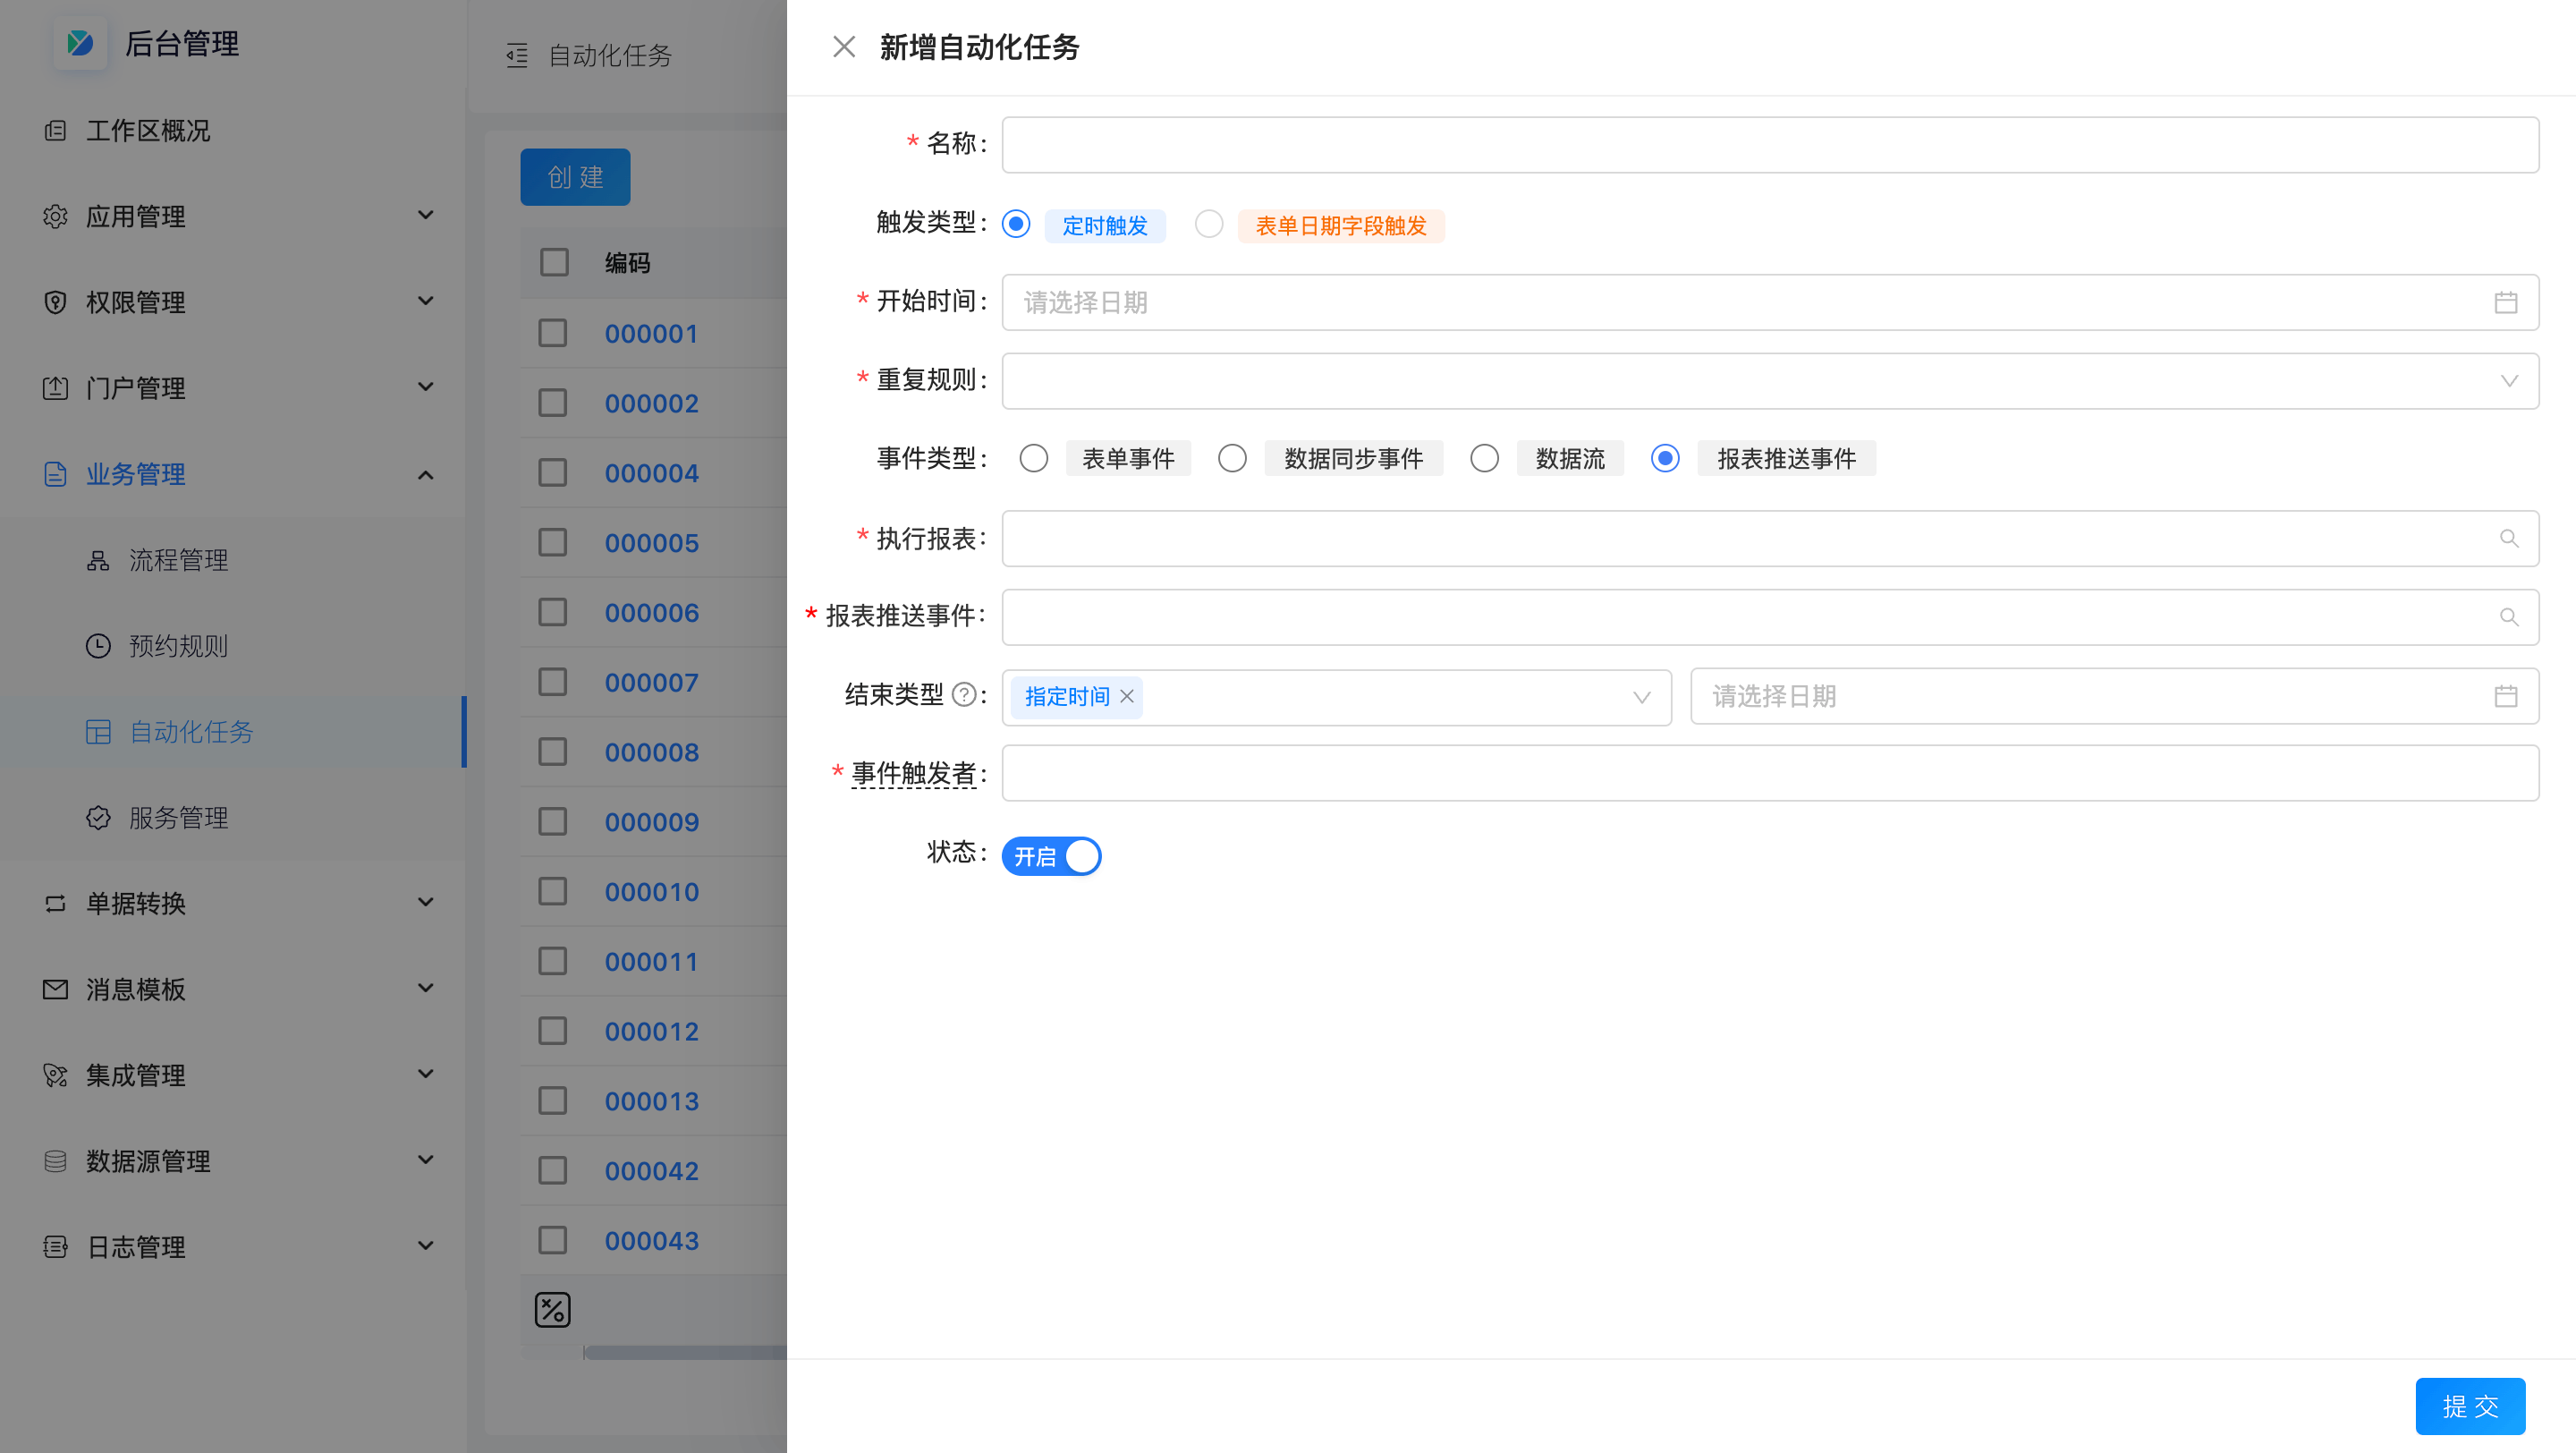Go to 服务管理 menu item
The height and width of the screenshot is (1453, 2576).
pyautogui.click(x=178, y=818)
